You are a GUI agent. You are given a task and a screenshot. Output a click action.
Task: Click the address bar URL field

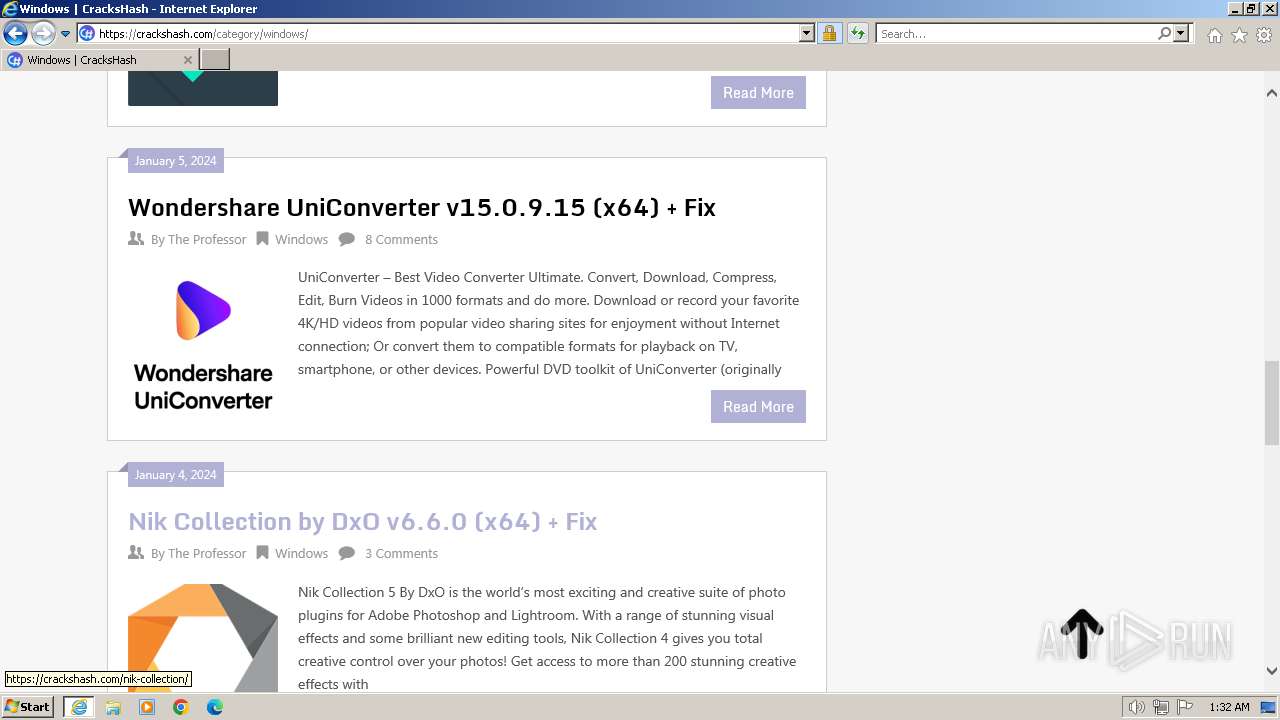(x=446, y=34)
